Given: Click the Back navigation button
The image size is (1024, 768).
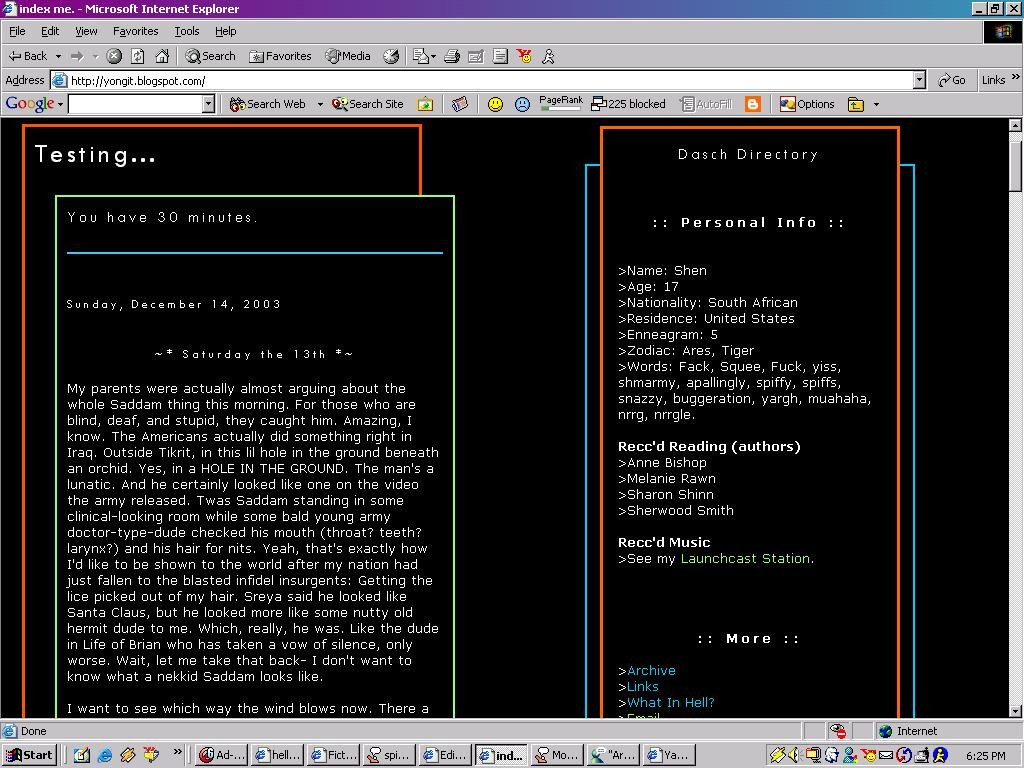Looking at the screenshot, I should pyautogui.click(x=27, y=56).
